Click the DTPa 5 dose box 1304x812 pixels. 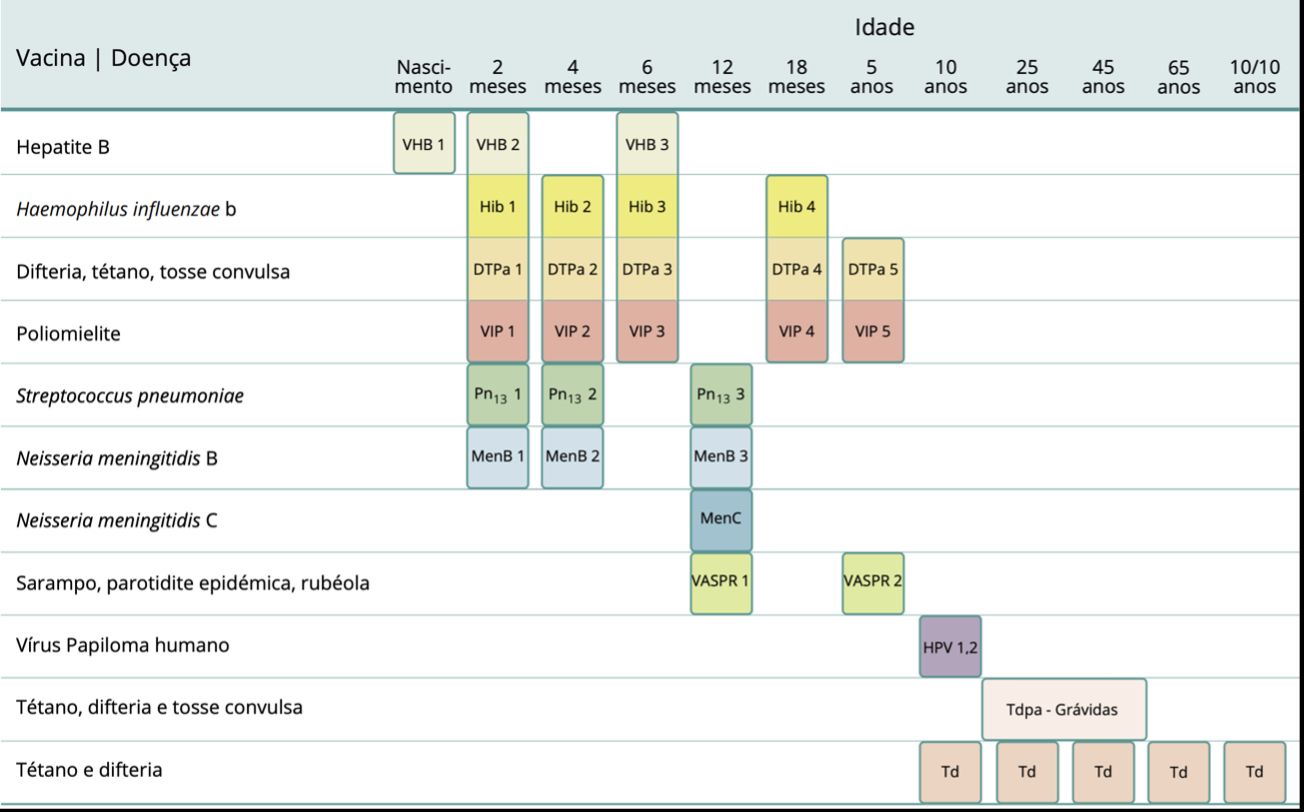click(872, 269)
